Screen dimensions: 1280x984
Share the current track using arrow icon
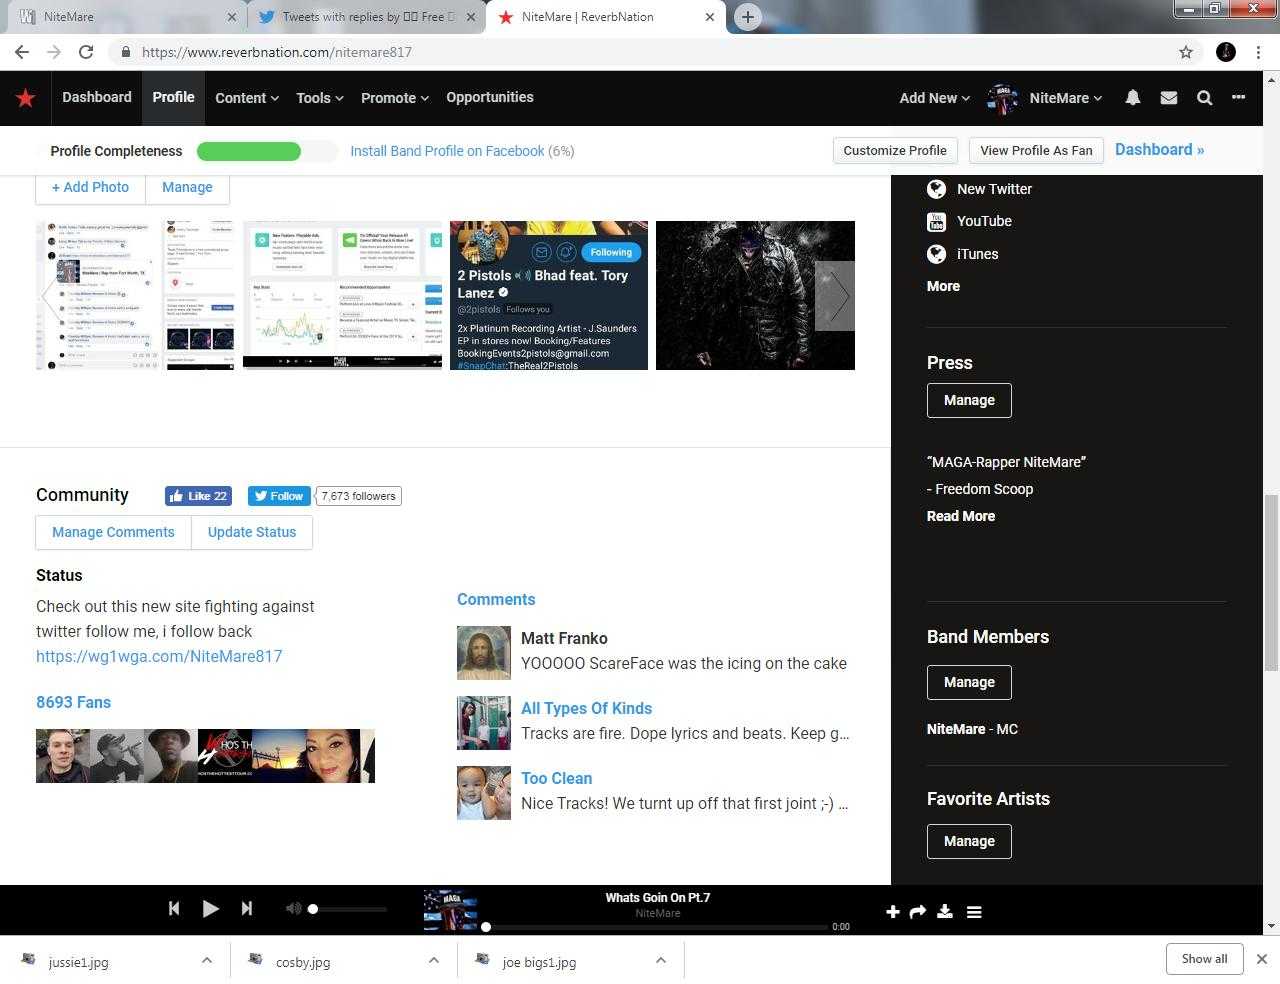pyautogui.click(x=917, y=911)
